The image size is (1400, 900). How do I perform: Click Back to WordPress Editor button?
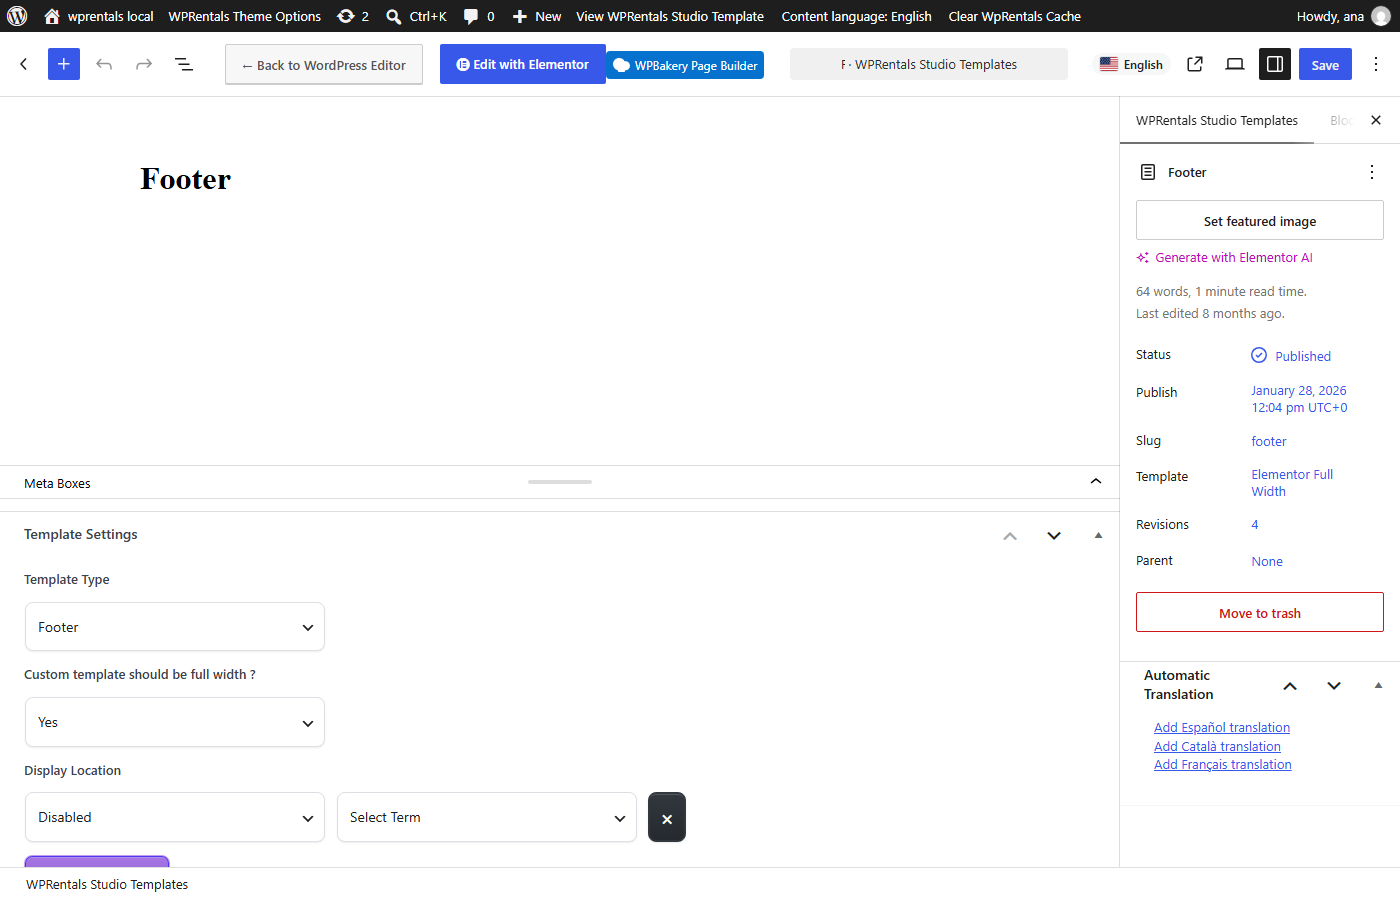[x=324, y=65]
